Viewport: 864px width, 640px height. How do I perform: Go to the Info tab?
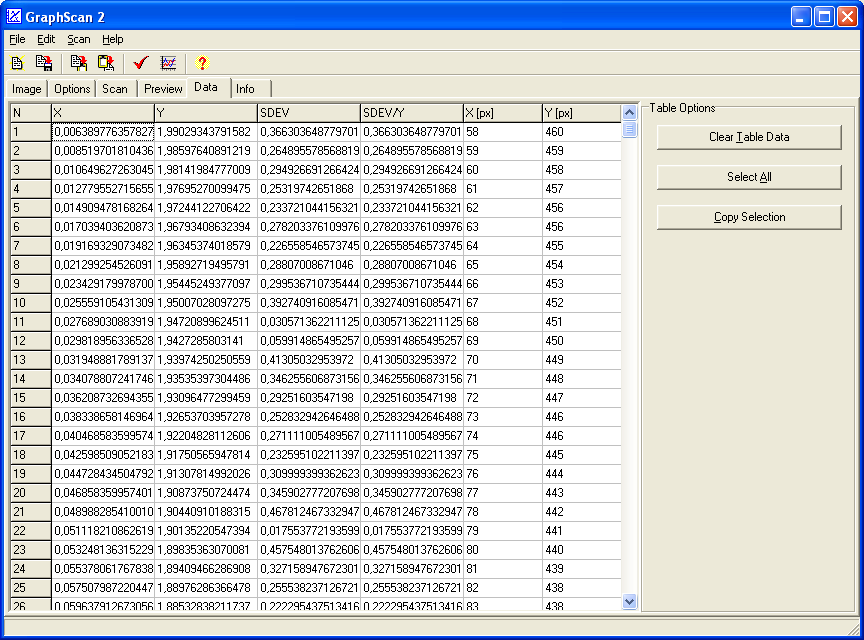coord(245,89)
